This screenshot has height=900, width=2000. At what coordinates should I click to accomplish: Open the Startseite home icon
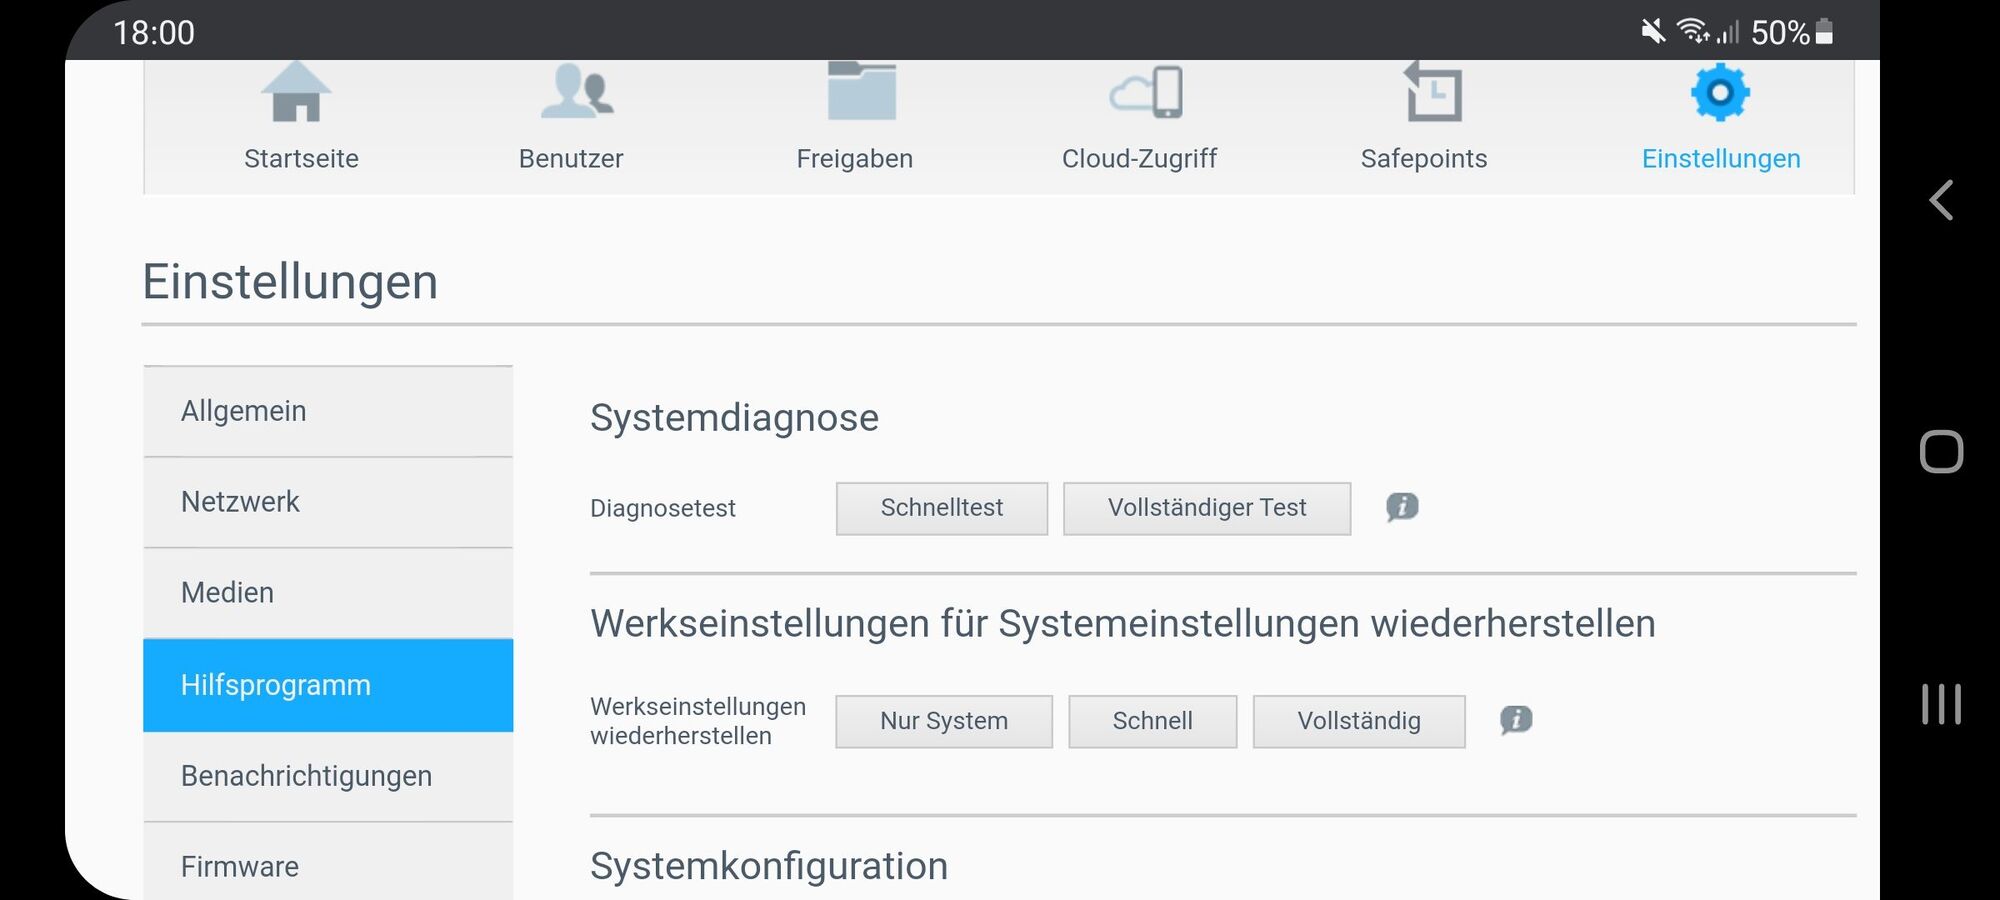pyautogui.click(x=296, y=91)
